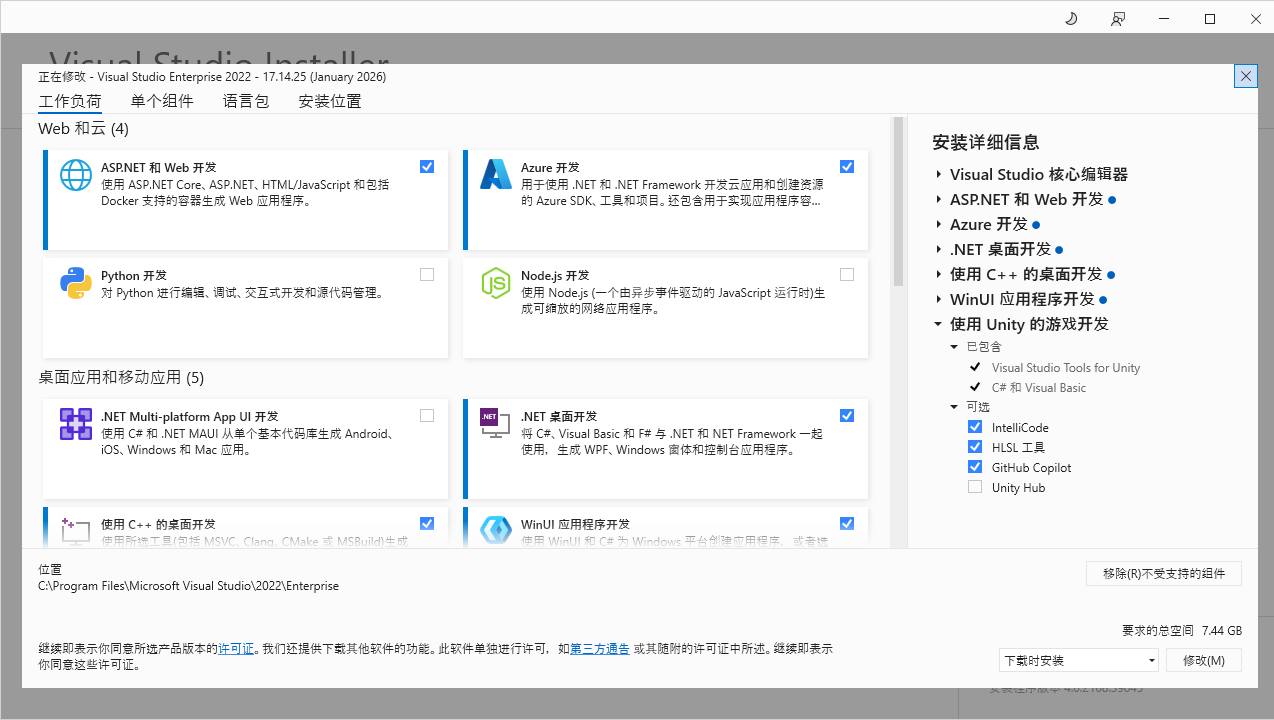The width and height of the screenshot is (1274, 720).
Task: Click the Azure development logo icon
Action: pyautogui.click(x=496, y=175)
